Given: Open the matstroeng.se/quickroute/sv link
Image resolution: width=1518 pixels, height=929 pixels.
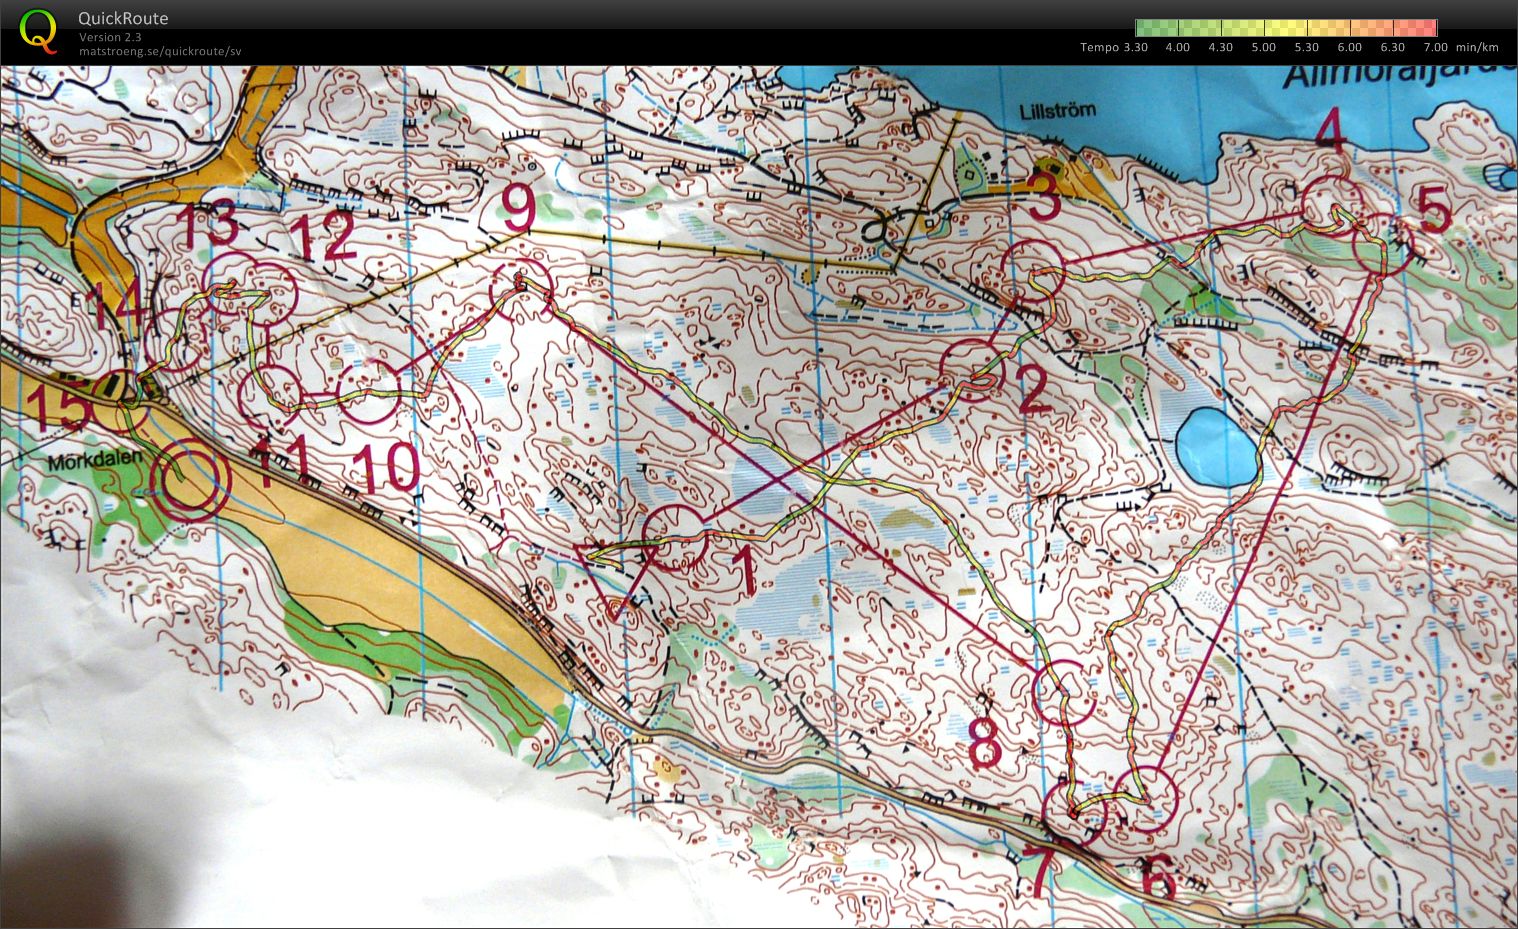Looking at the screenshot, I should [x=160, y=51].
